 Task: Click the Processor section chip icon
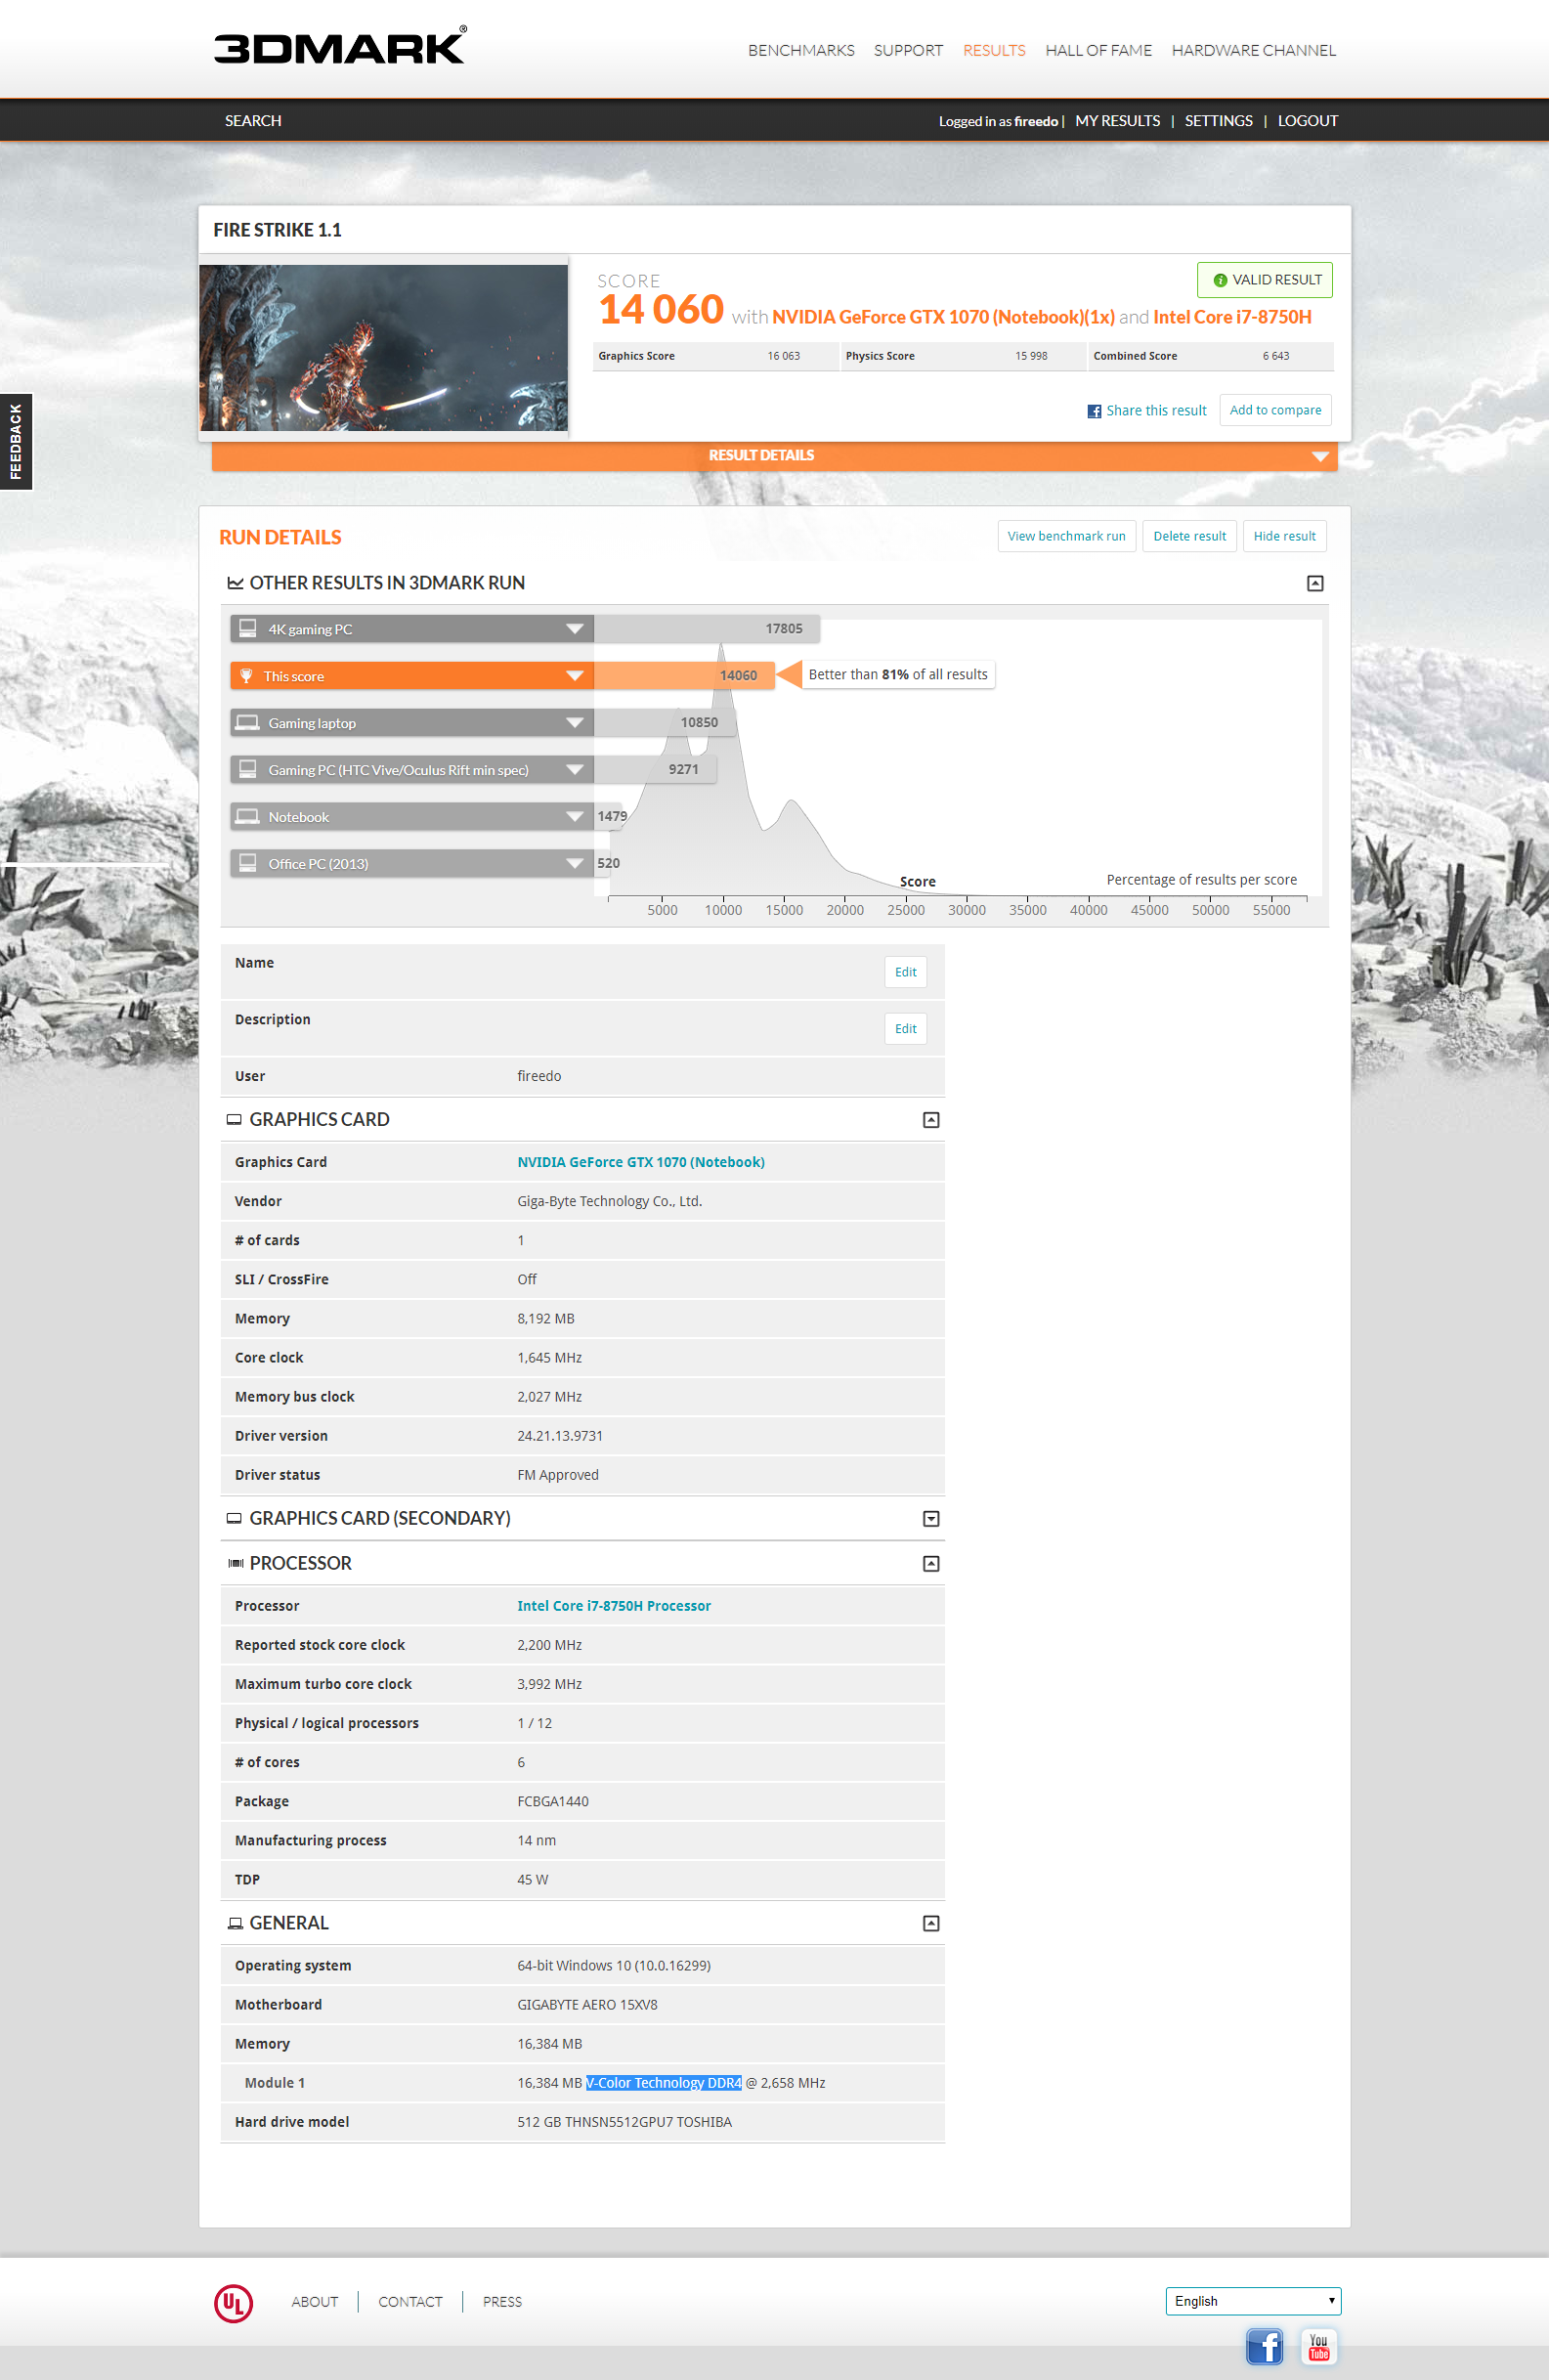tap(235, 1563)
